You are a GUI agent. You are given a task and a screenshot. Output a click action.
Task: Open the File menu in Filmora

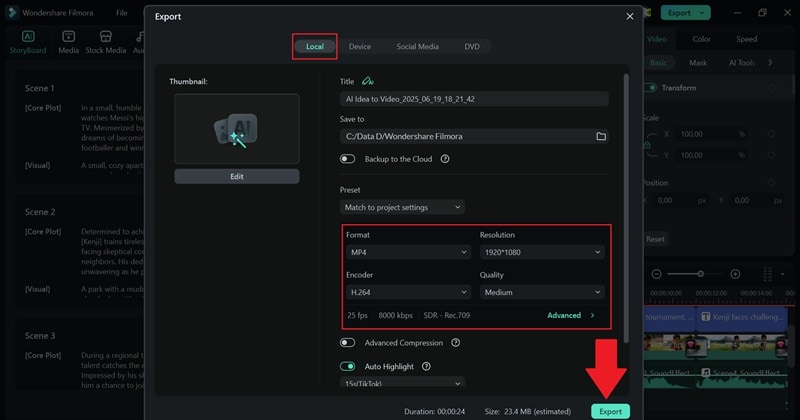[x=121, y=13]
